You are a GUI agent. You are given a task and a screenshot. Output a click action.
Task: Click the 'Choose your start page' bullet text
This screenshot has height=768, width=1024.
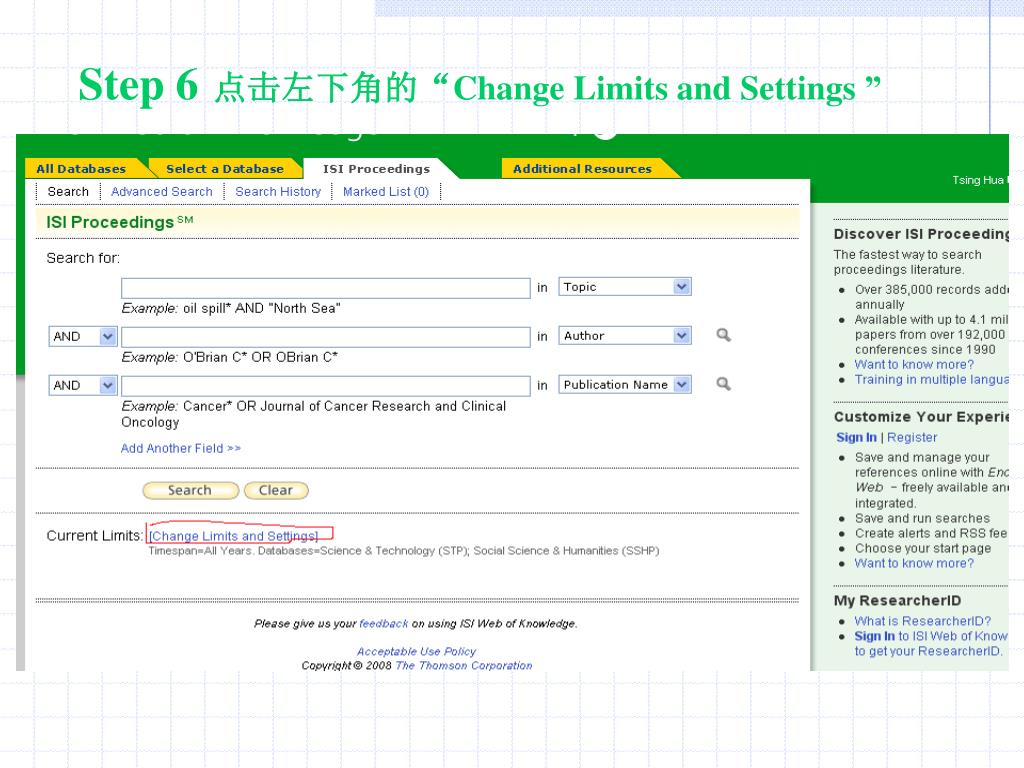point(923,548)
